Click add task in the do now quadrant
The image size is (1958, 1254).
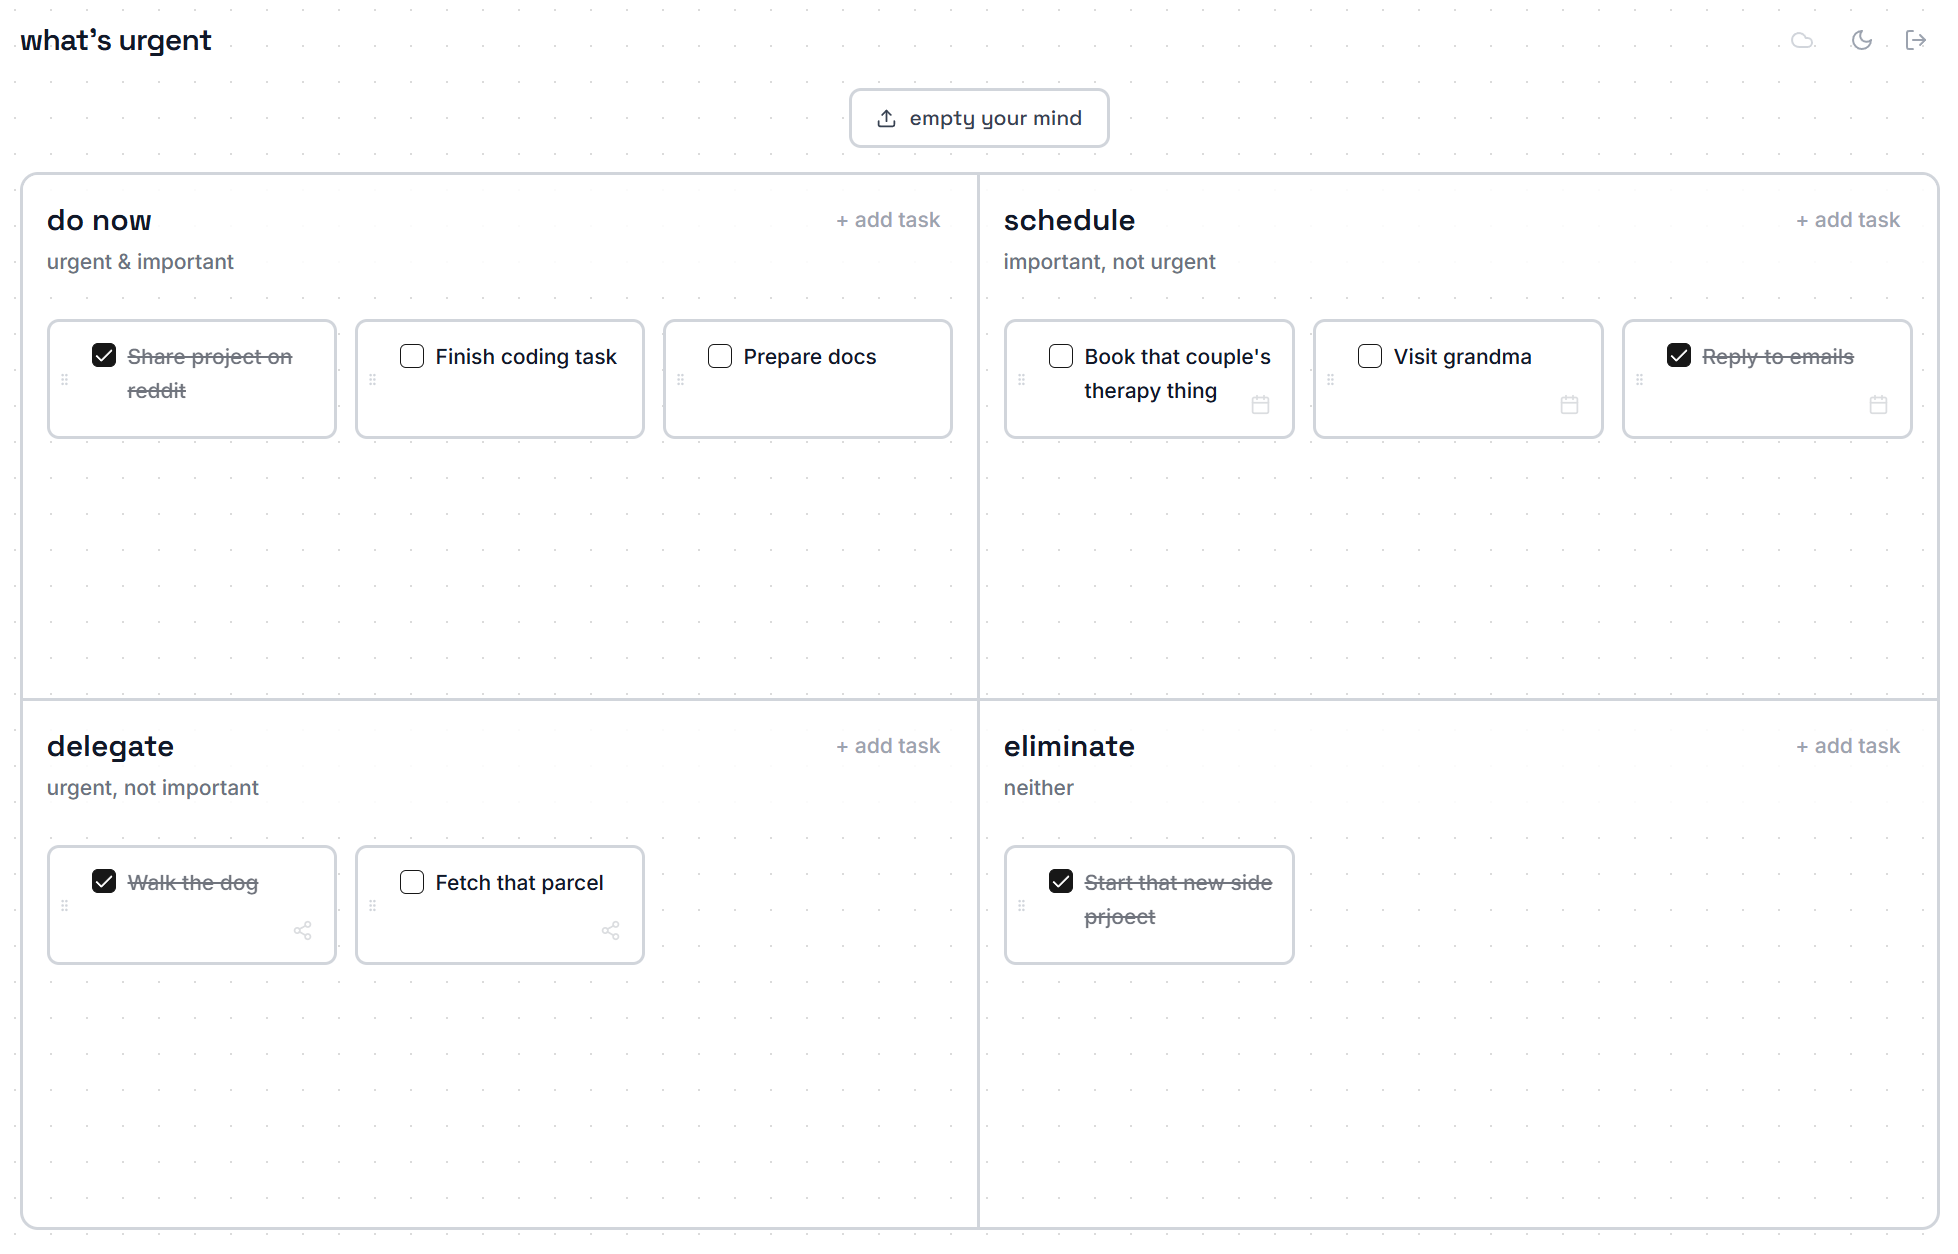(x=888, y=219)
